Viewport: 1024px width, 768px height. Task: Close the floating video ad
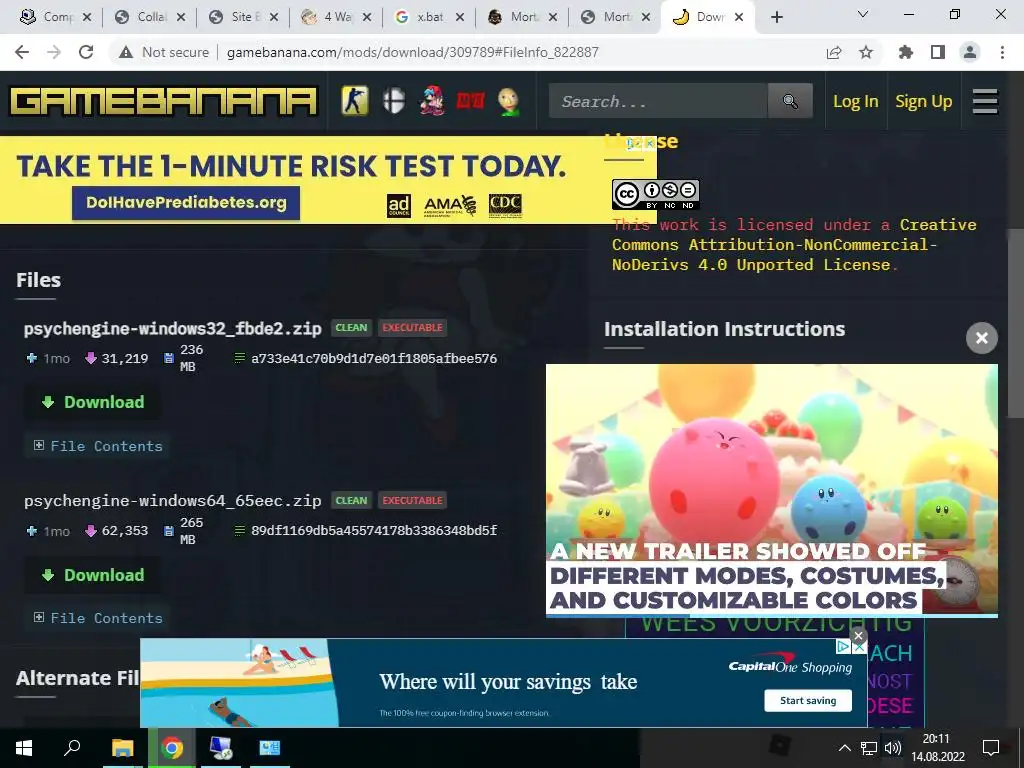(982, 338)
